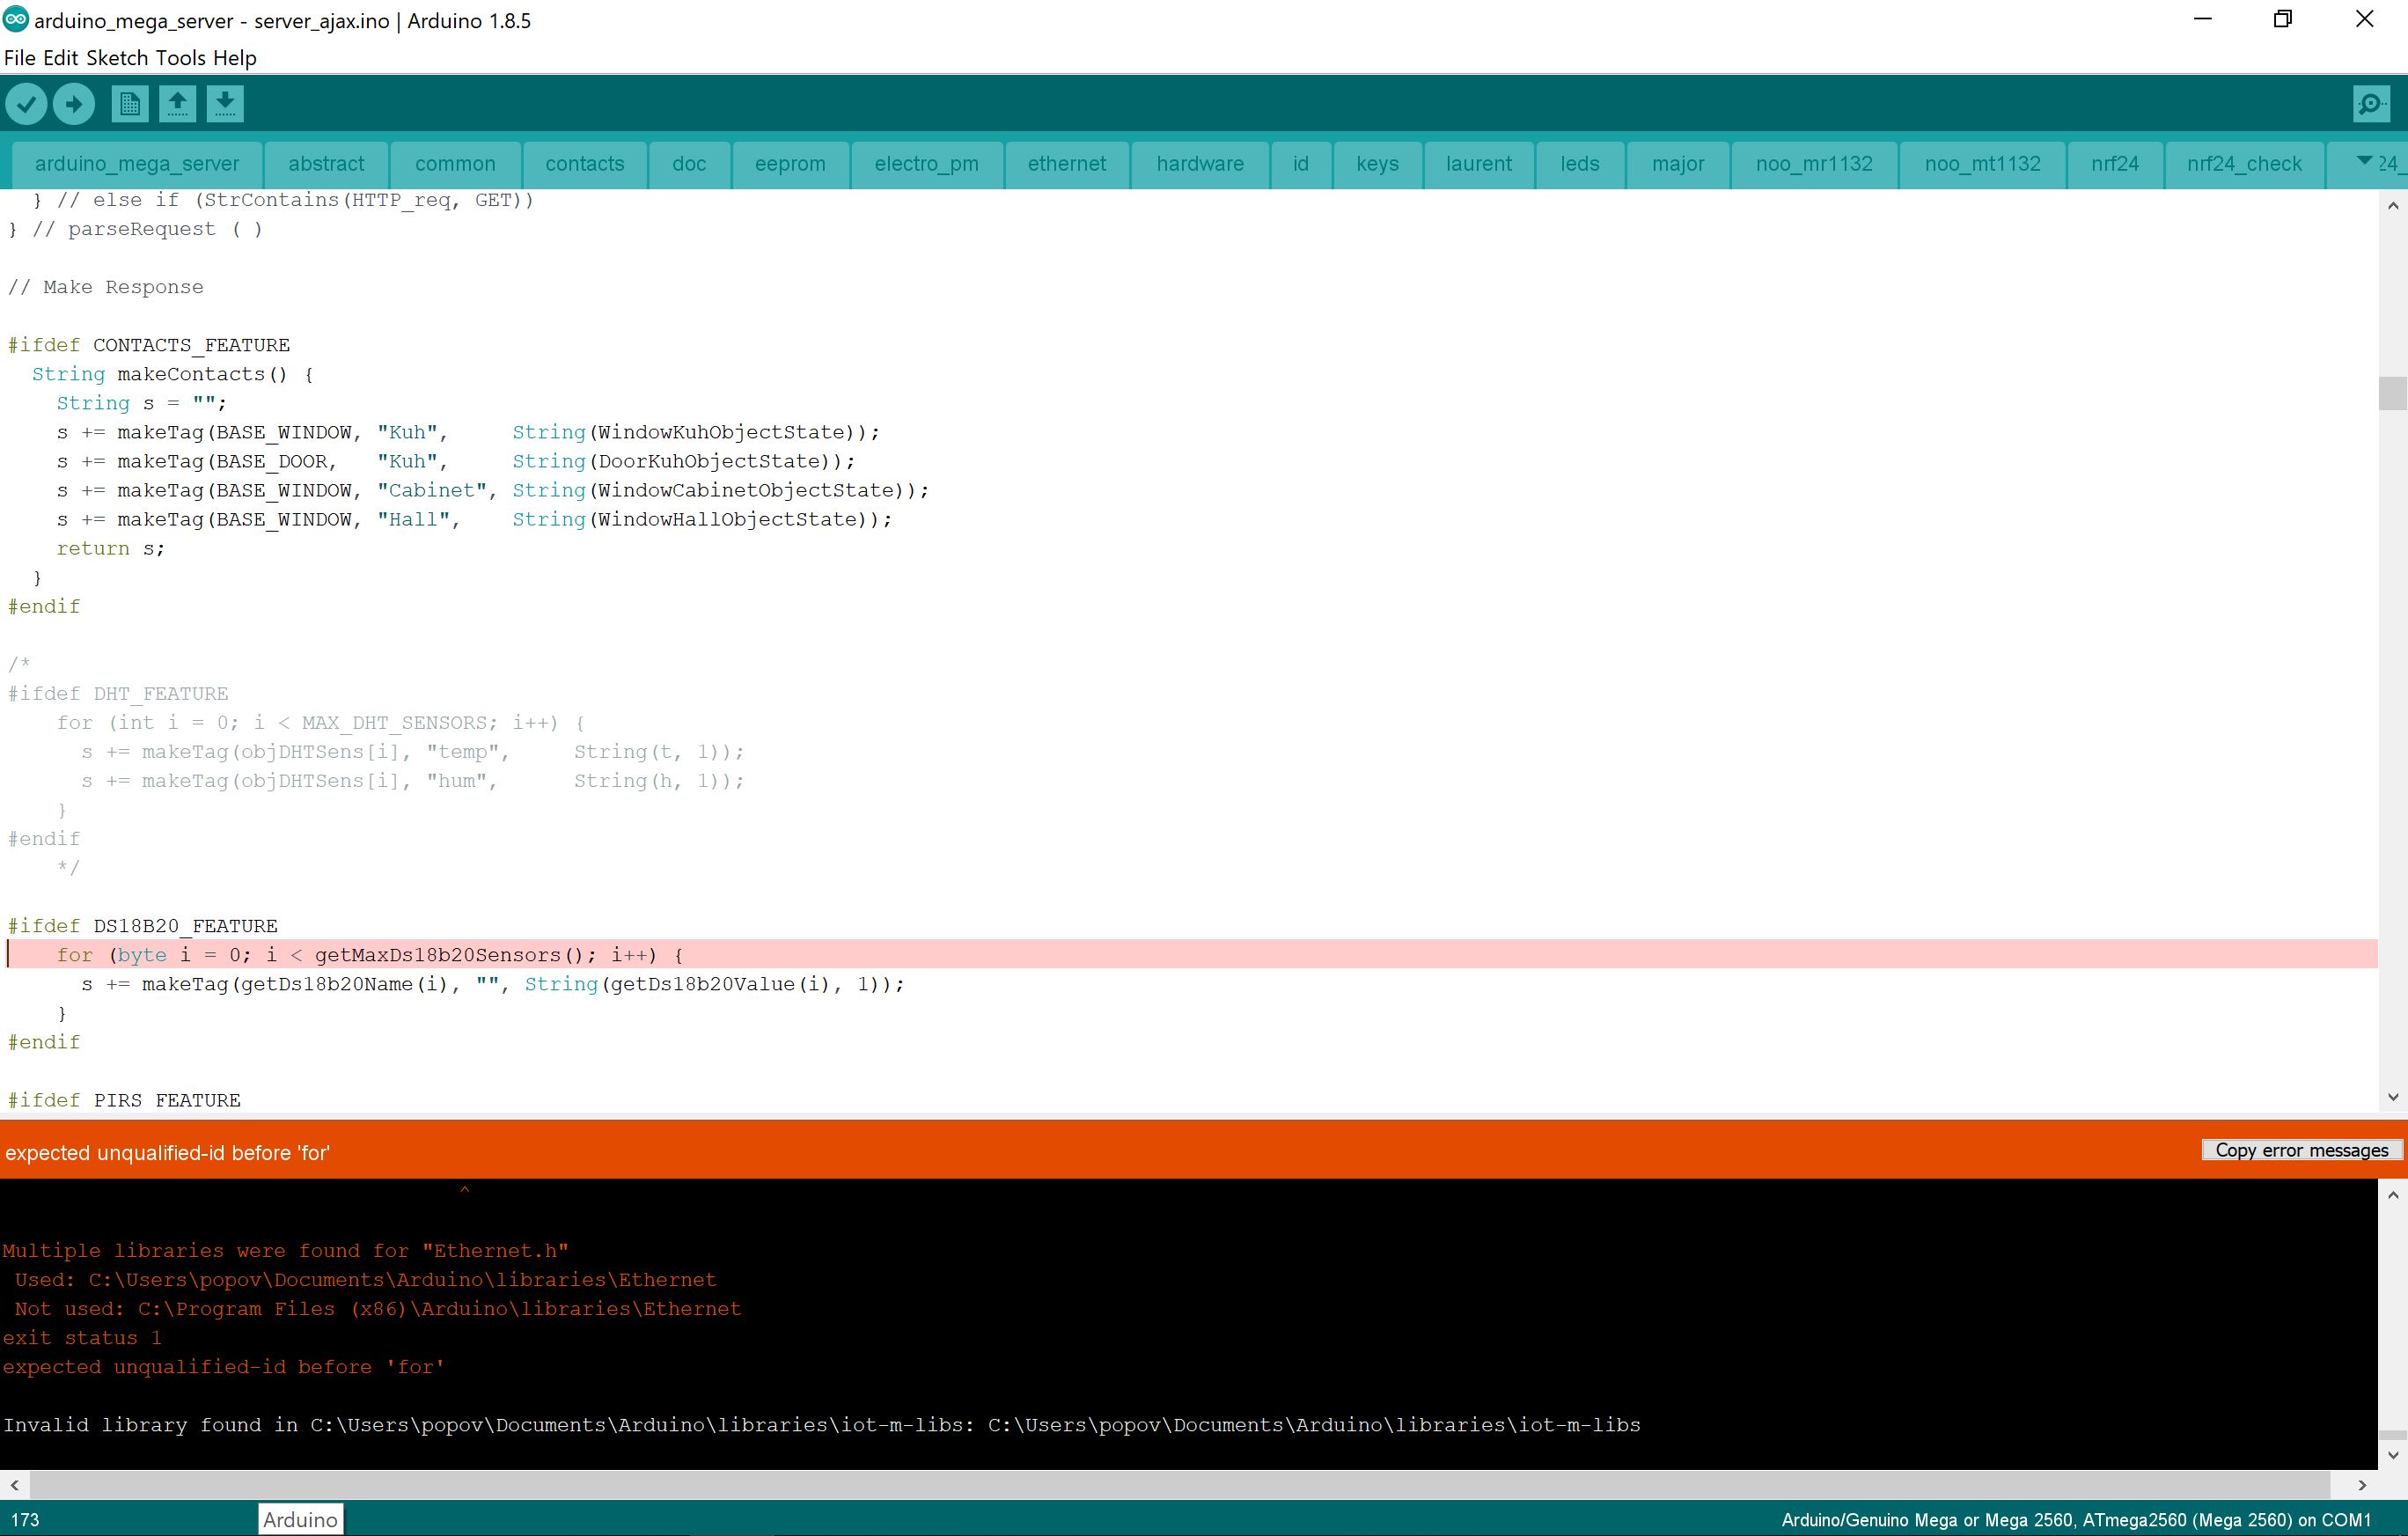The width and height of the screenshot is (2408, 1536).
Task: Click the New sketch document icon
Action: click(x=129, y=104)
